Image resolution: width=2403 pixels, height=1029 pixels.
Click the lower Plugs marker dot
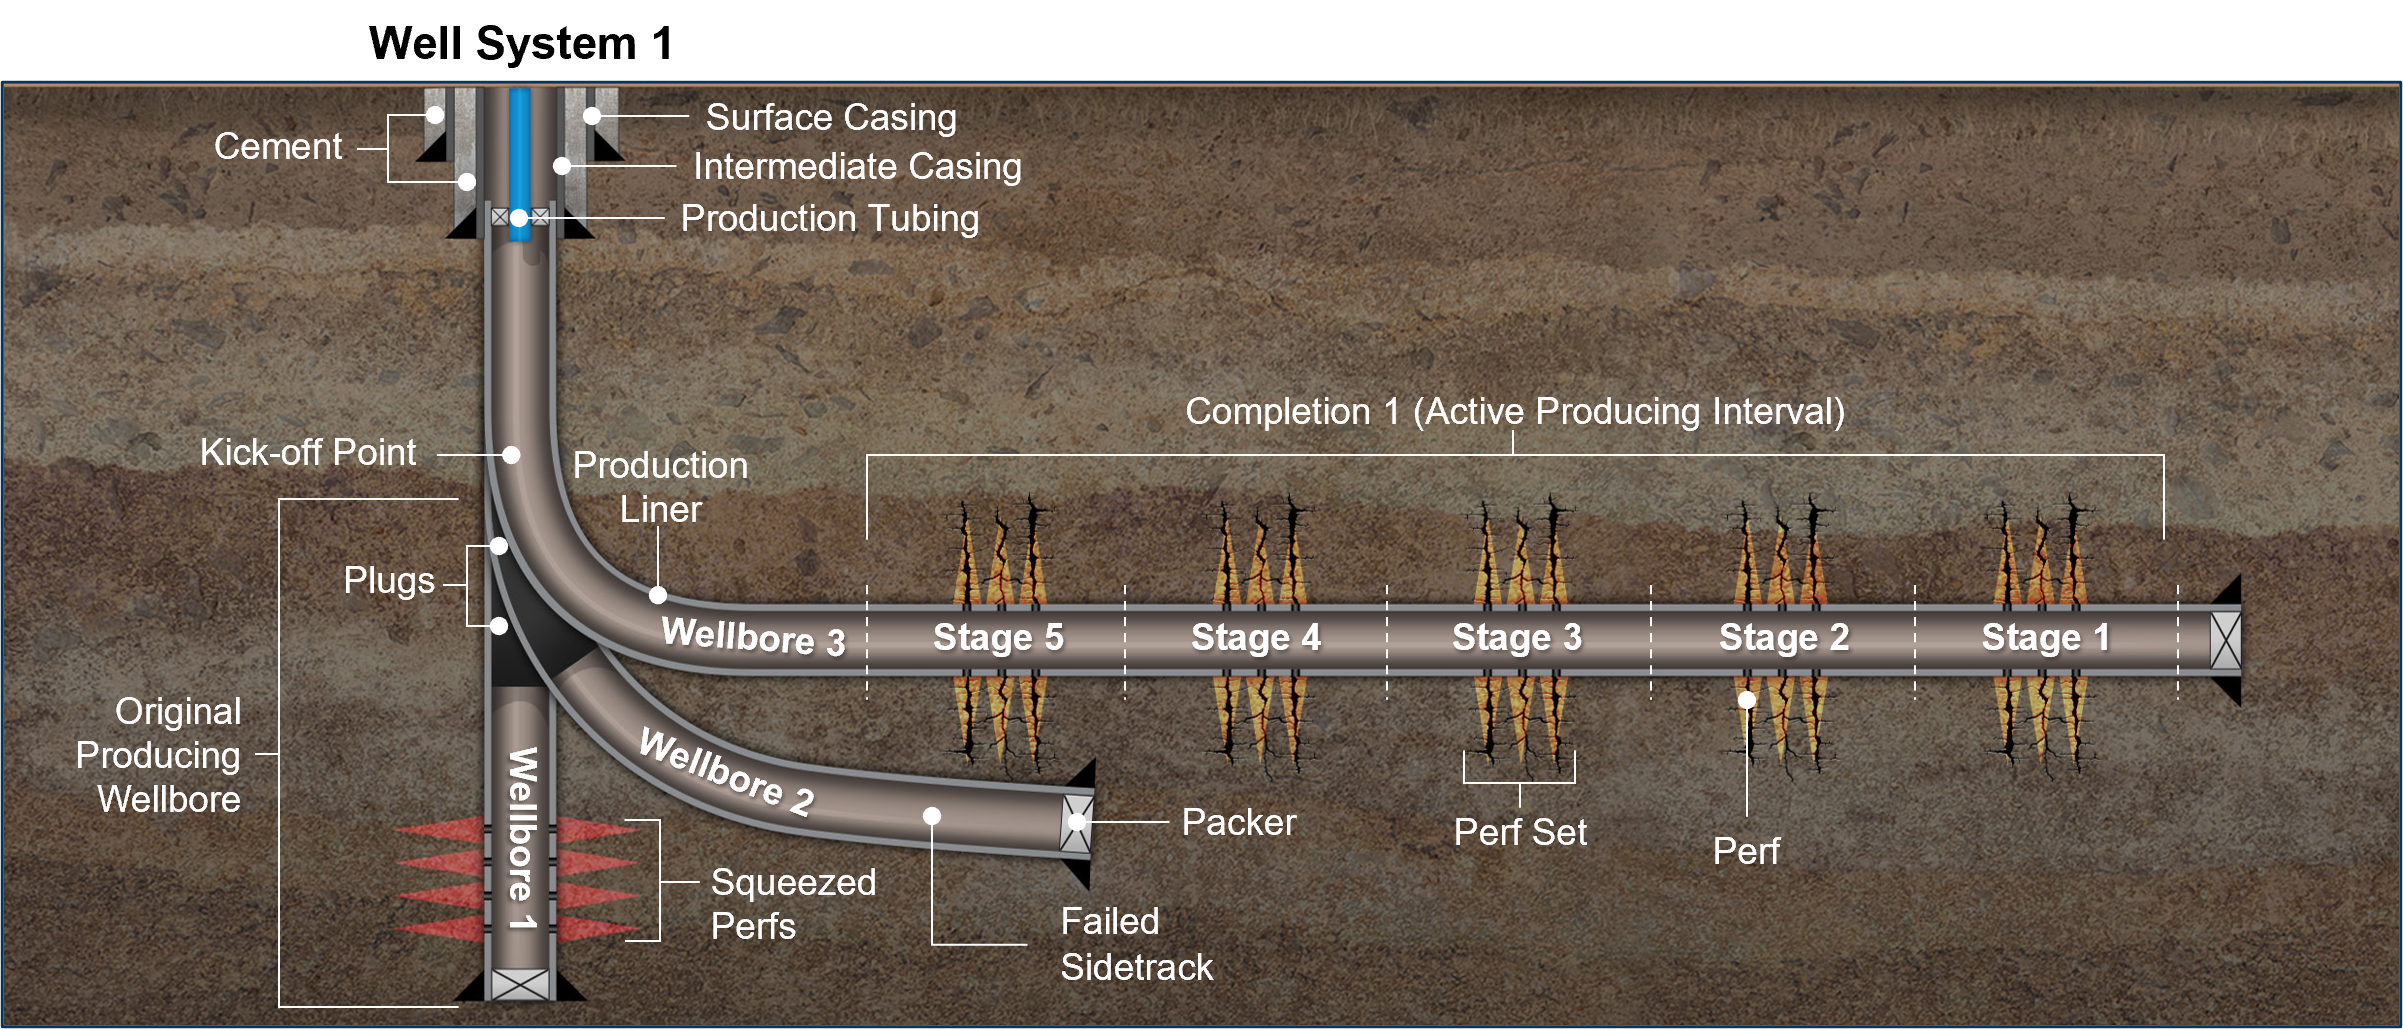click(x=499, y=626)
